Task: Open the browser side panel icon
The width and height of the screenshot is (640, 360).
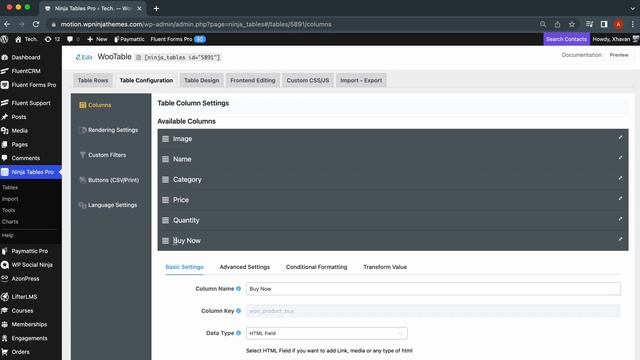Action: (x=604, y=24)
